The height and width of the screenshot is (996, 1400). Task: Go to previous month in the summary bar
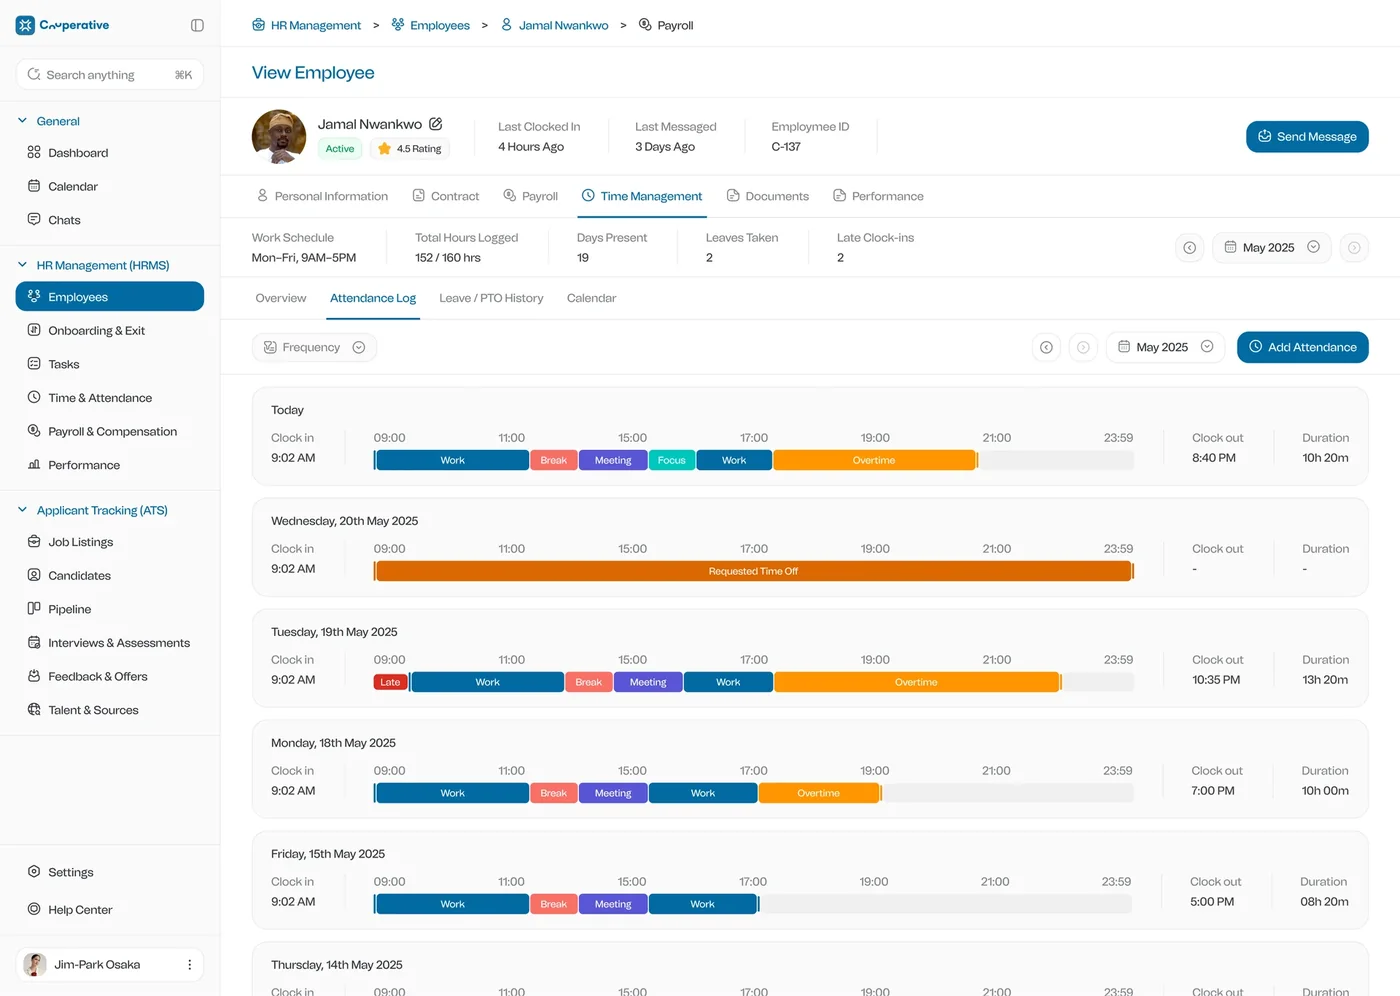tap(1189, 248)
